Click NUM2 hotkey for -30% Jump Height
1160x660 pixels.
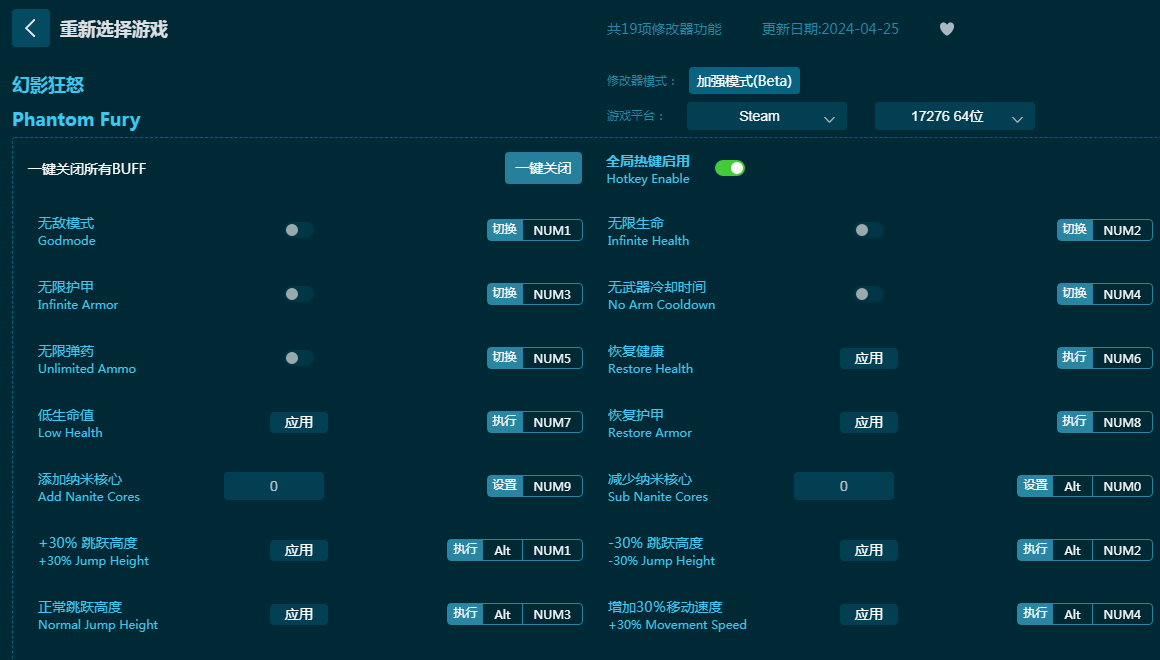point(1122,550)
